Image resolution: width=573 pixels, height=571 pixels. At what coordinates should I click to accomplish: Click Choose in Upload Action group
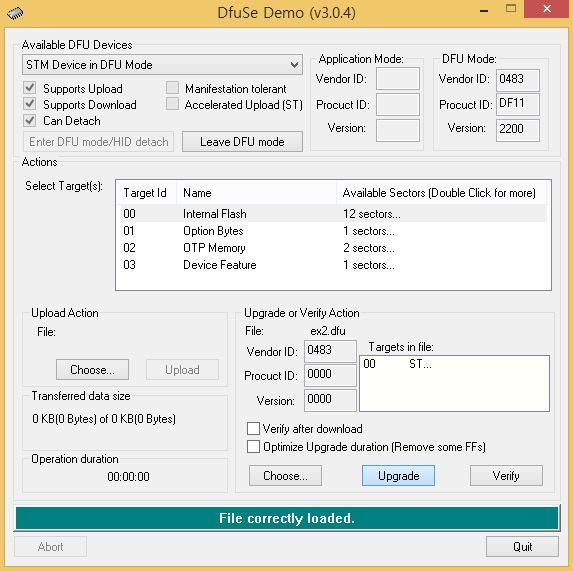pyautogui.click(x=92, y=369)
